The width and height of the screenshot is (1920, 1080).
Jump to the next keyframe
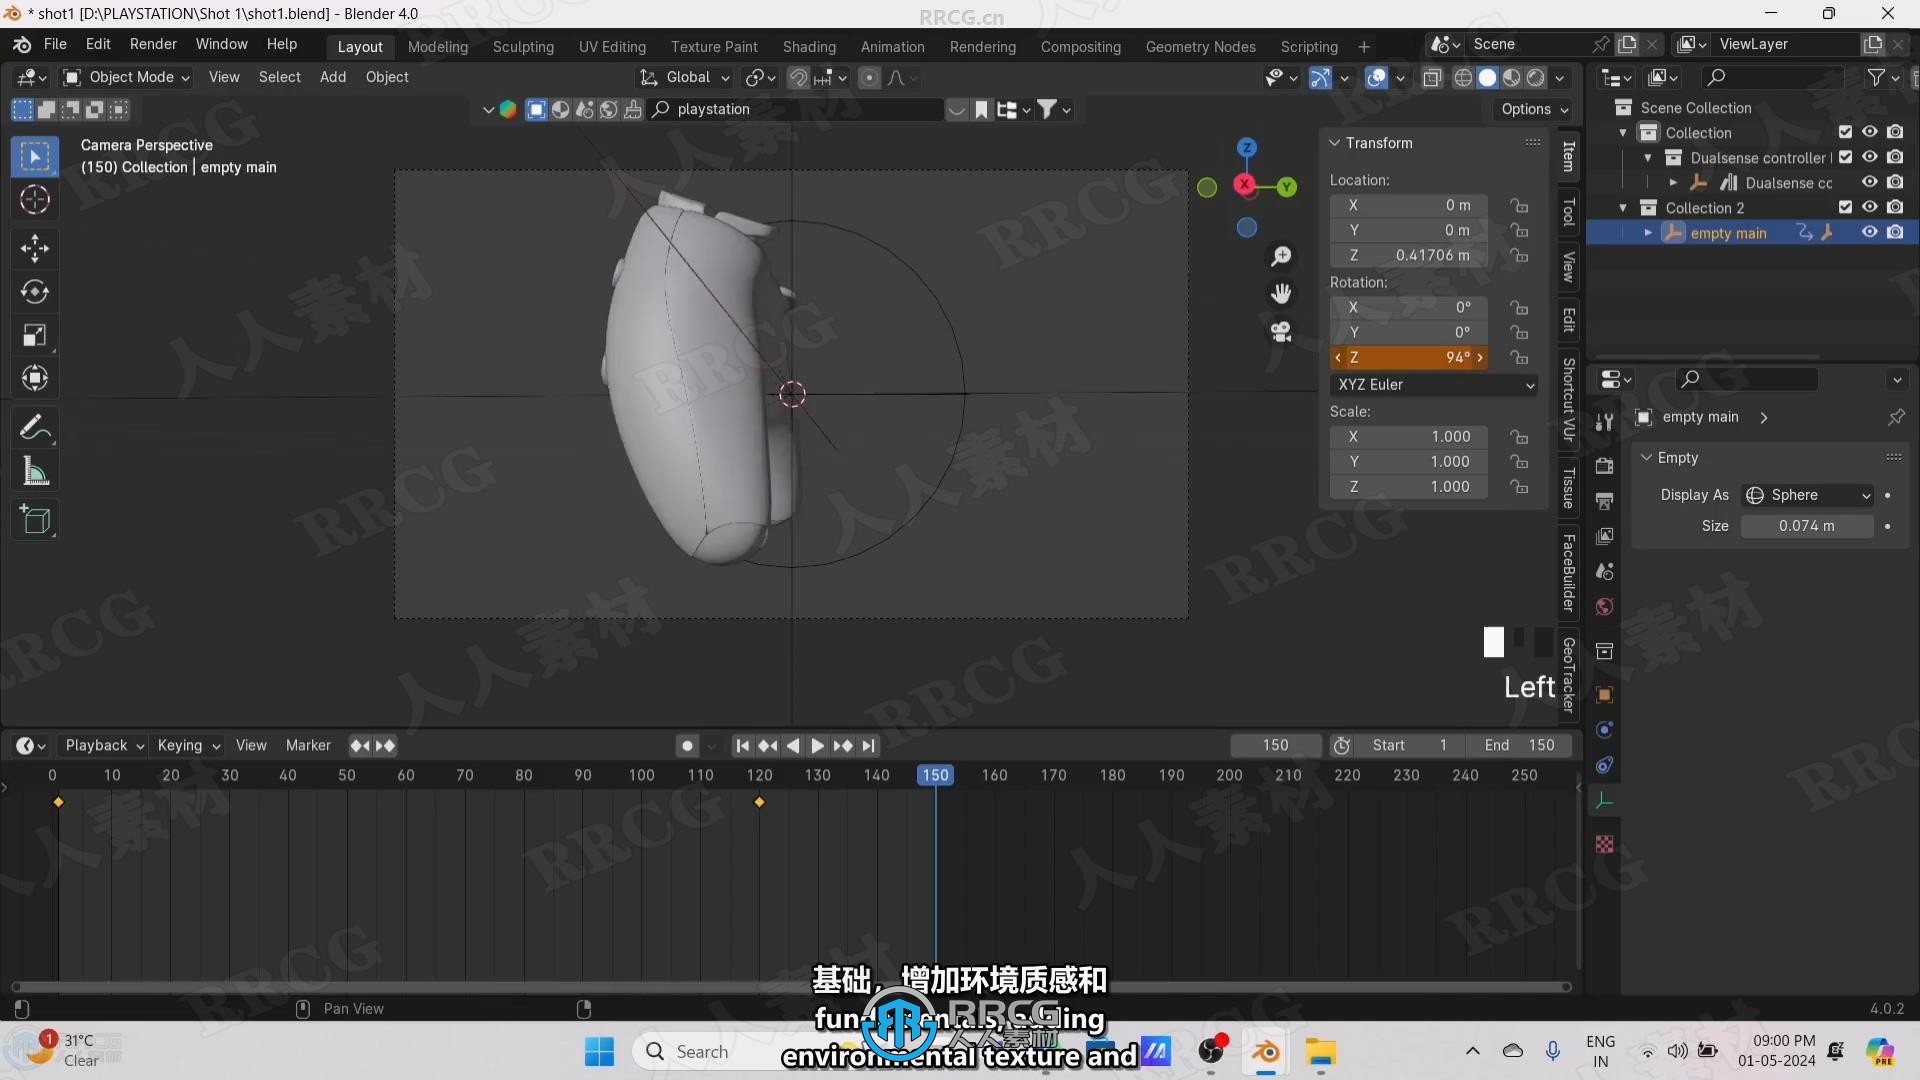843,746
